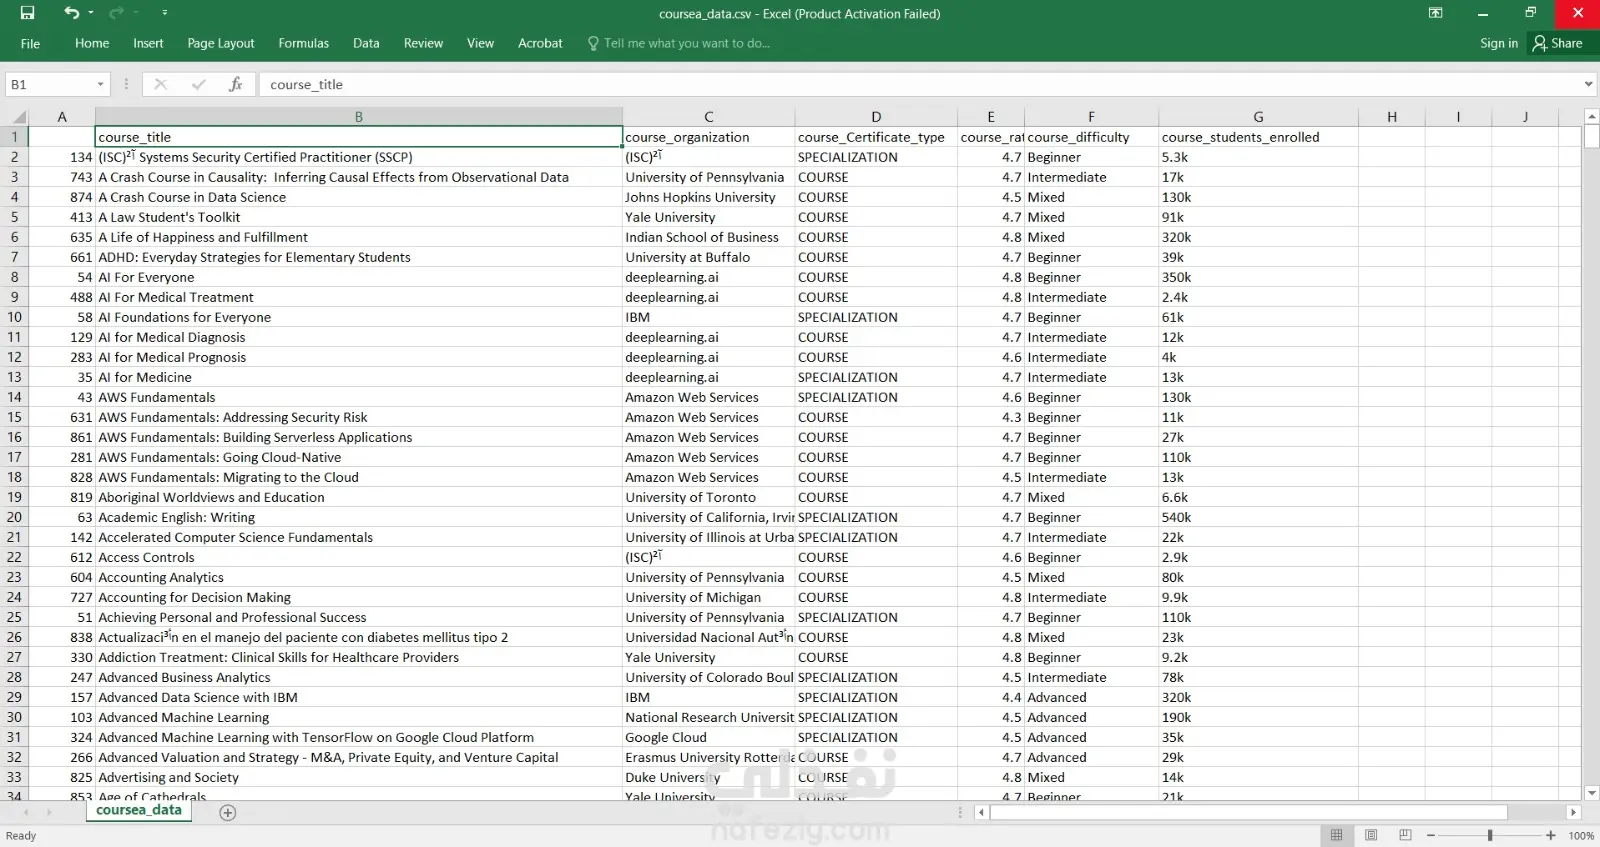Click the Save icon in title bar
This screenshot has height=847, width=1600.
point(27,13)
